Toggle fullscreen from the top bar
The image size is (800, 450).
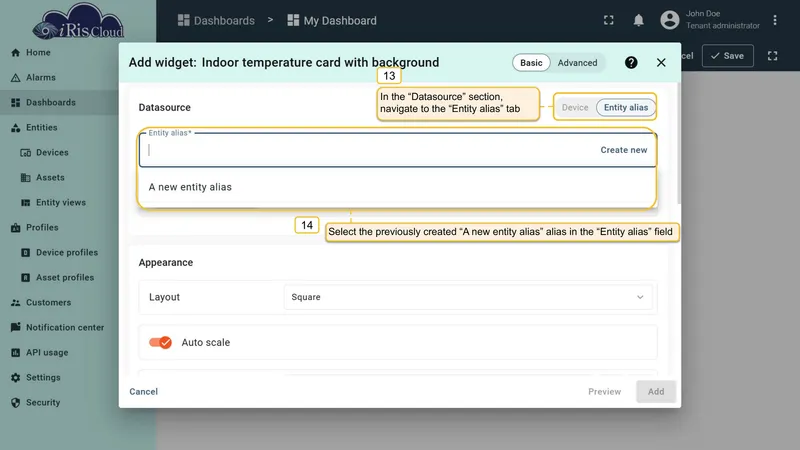pos(609,20)
